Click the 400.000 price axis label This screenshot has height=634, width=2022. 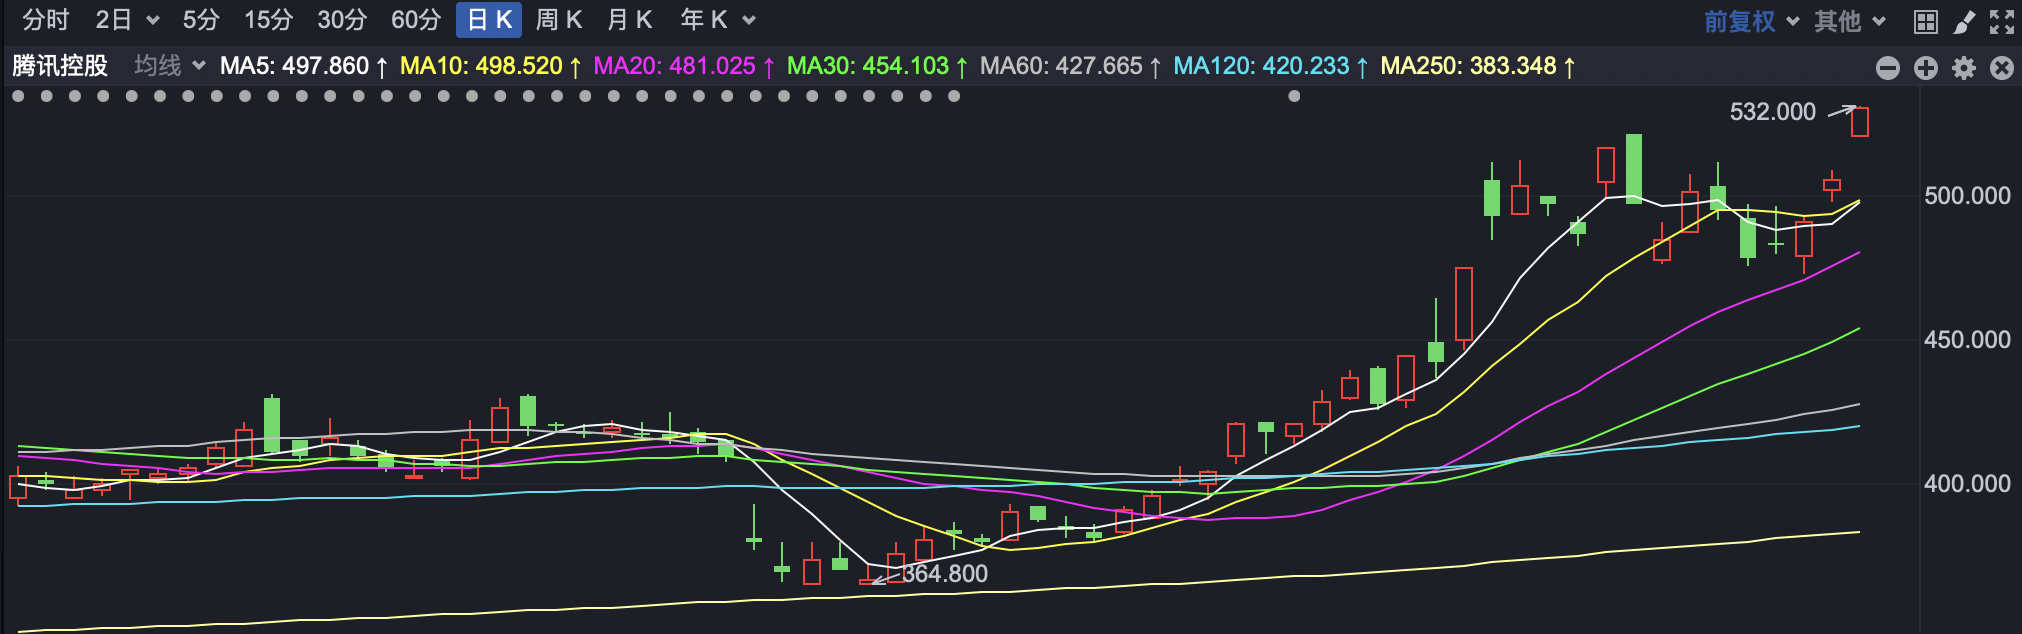[x=1967, y=484]
